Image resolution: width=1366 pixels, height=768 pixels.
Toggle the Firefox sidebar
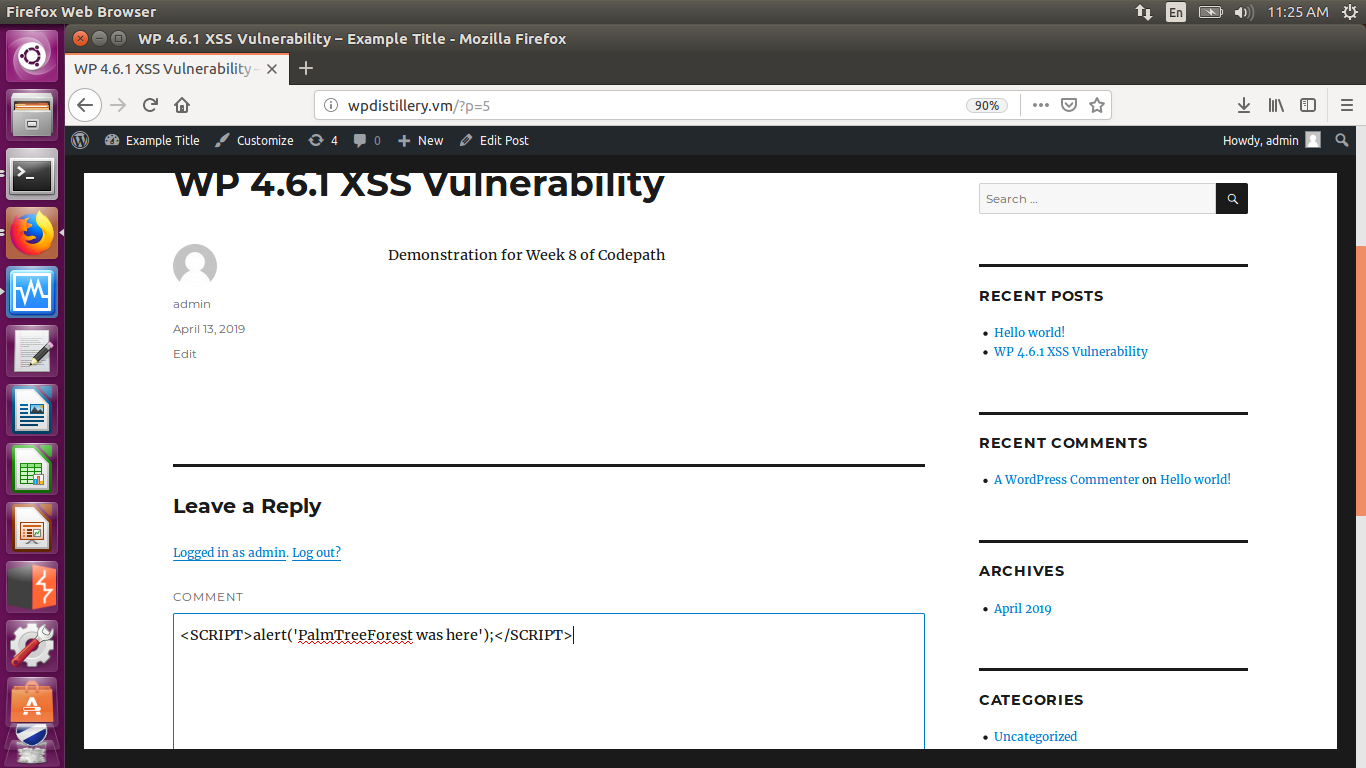pyautogui.click(x=1307, y=105)
